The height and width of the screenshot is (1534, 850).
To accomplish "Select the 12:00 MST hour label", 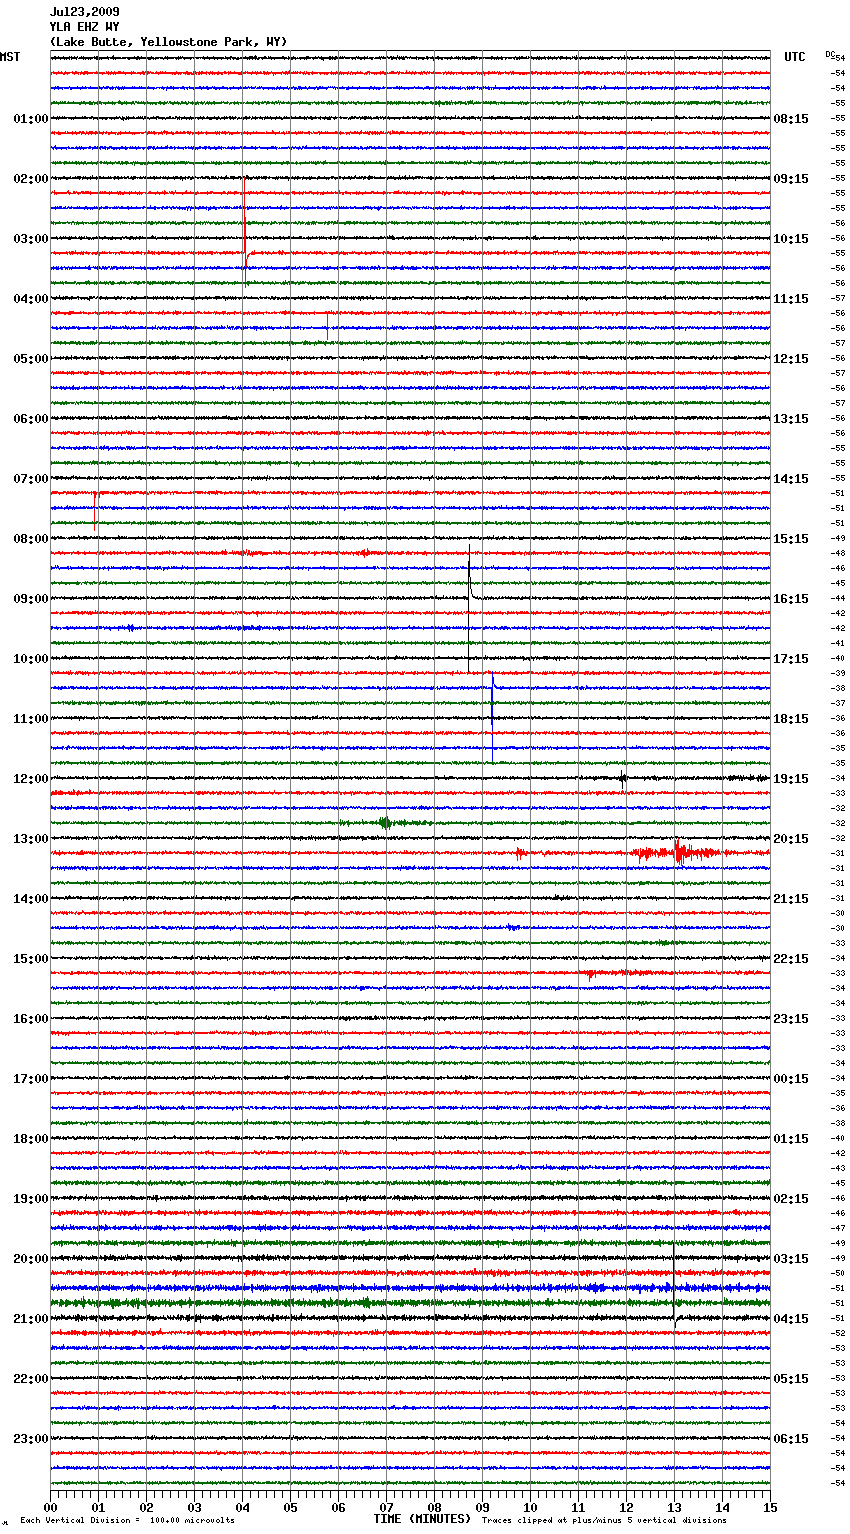I will [x=31, y=779].
